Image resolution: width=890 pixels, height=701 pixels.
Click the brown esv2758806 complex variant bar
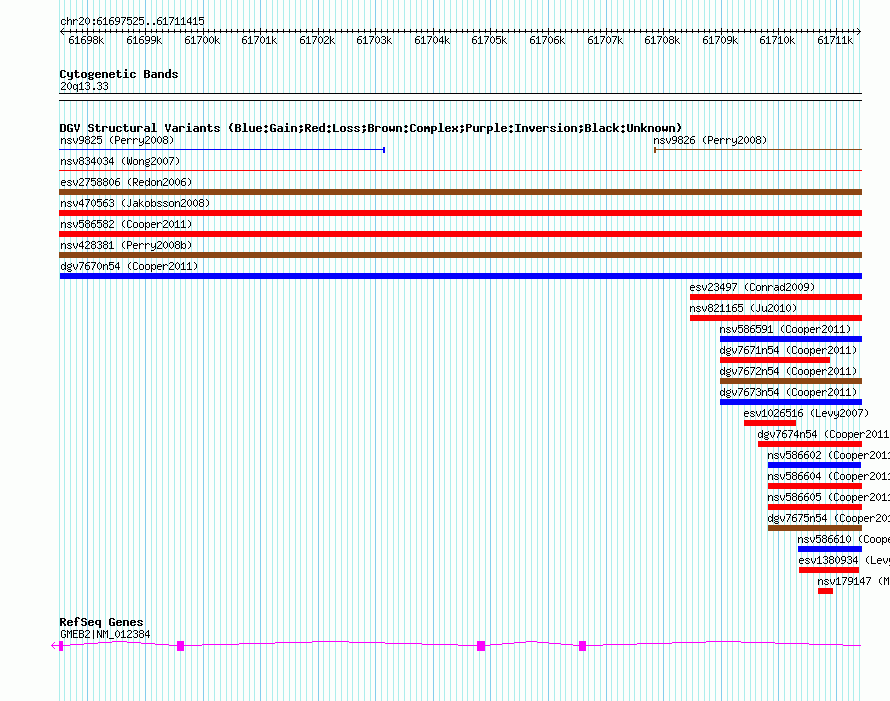coord(460,192)
